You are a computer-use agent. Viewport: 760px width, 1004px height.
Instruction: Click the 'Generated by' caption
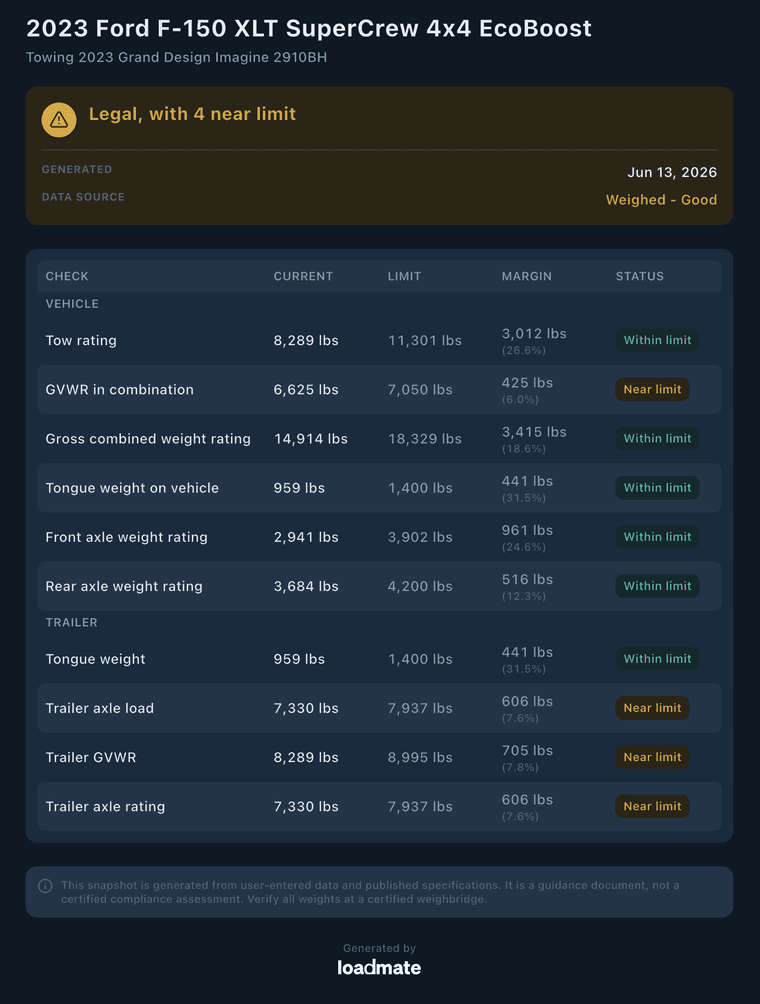(x=380, y=948)
